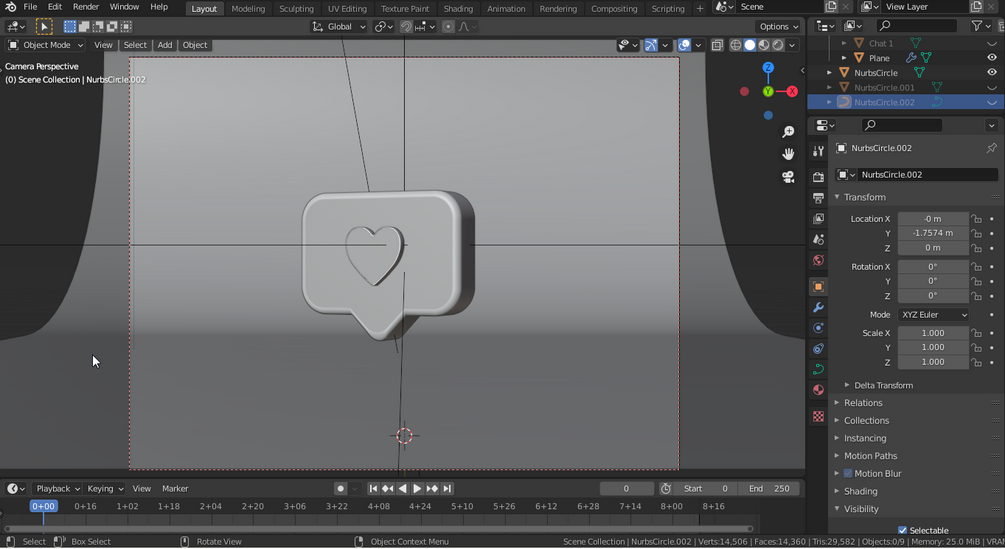Hide NurbsCircle with its eye icon
Viewport: 1005px width, 549px height.
(x=992, y=72)
